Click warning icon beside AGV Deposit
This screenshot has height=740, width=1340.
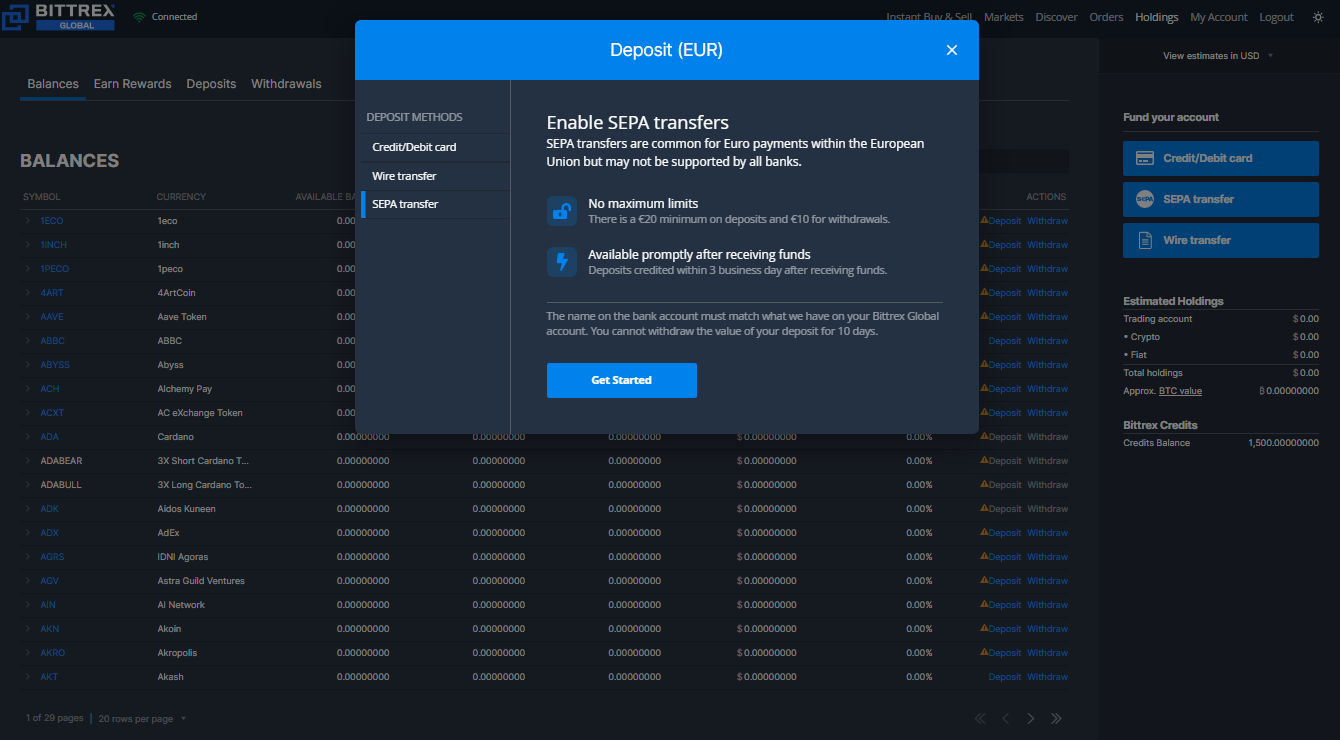[x=984, y=581]
